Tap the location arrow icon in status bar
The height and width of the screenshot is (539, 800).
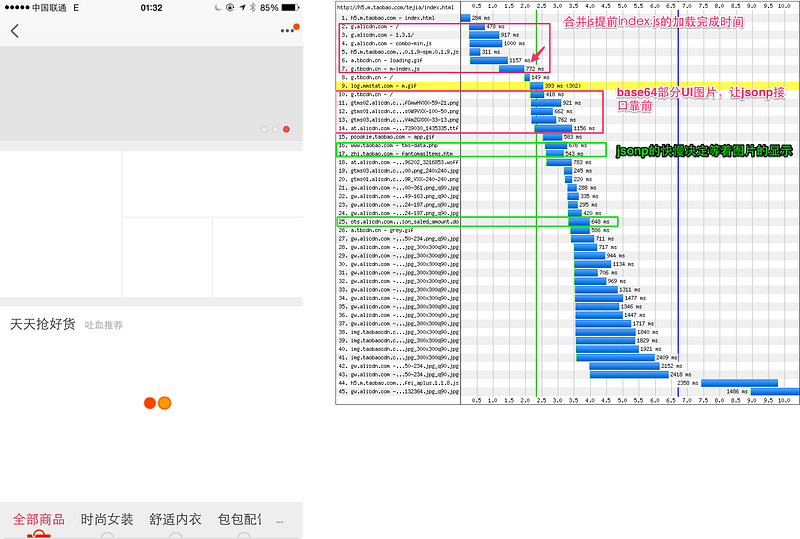coord(242,8)
